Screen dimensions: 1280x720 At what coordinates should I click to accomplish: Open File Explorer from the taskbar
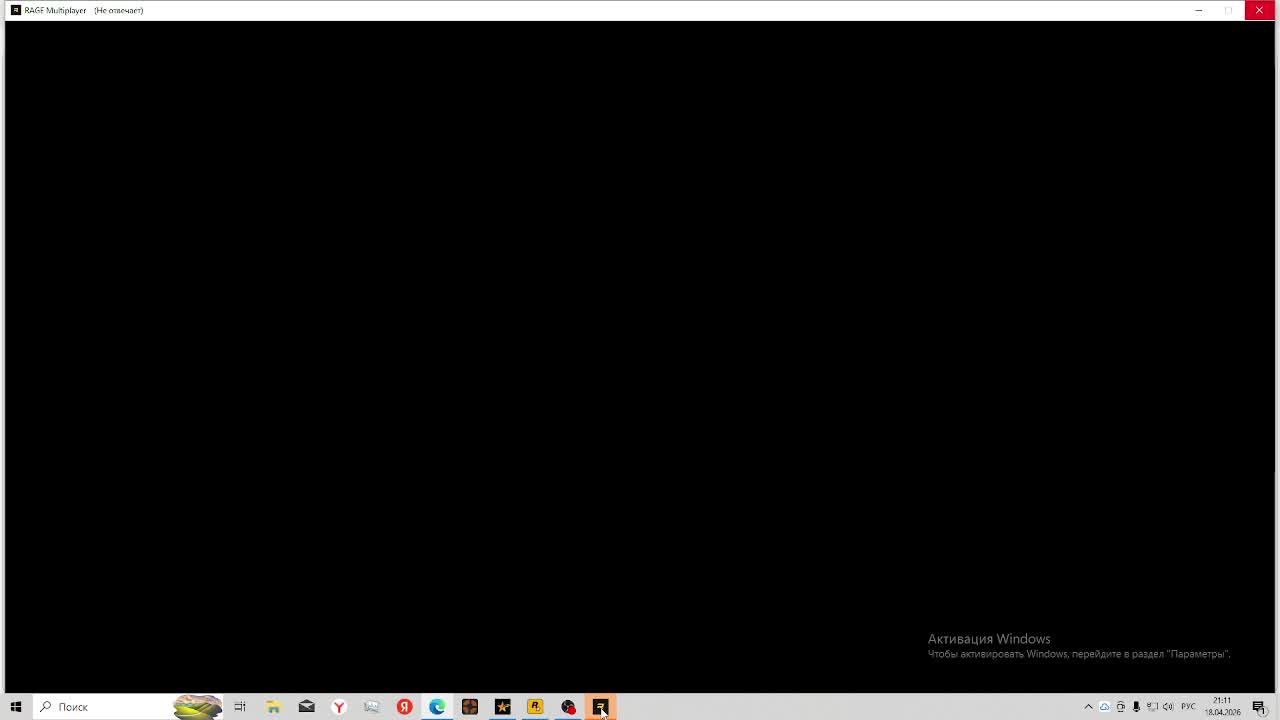click(273, 707)
